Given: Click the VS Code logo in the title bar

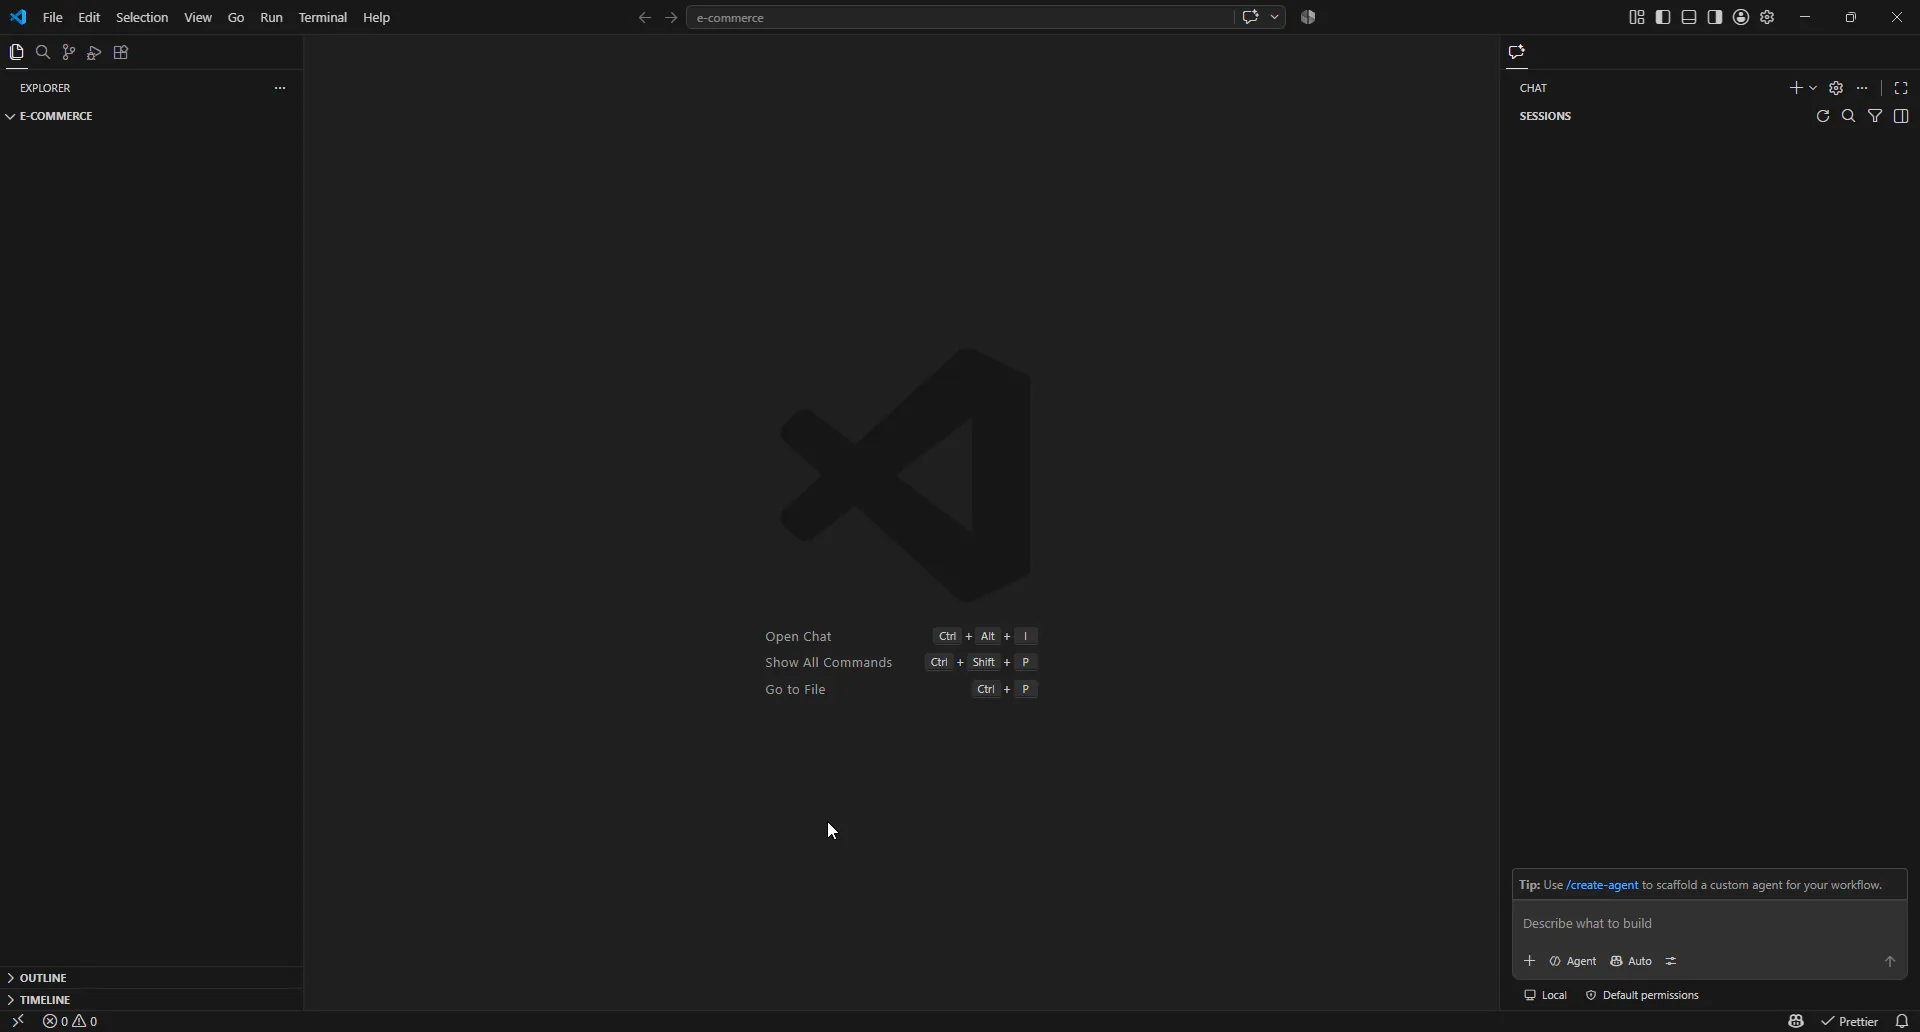Looking at the screenshot, I should tap(18, 17).
